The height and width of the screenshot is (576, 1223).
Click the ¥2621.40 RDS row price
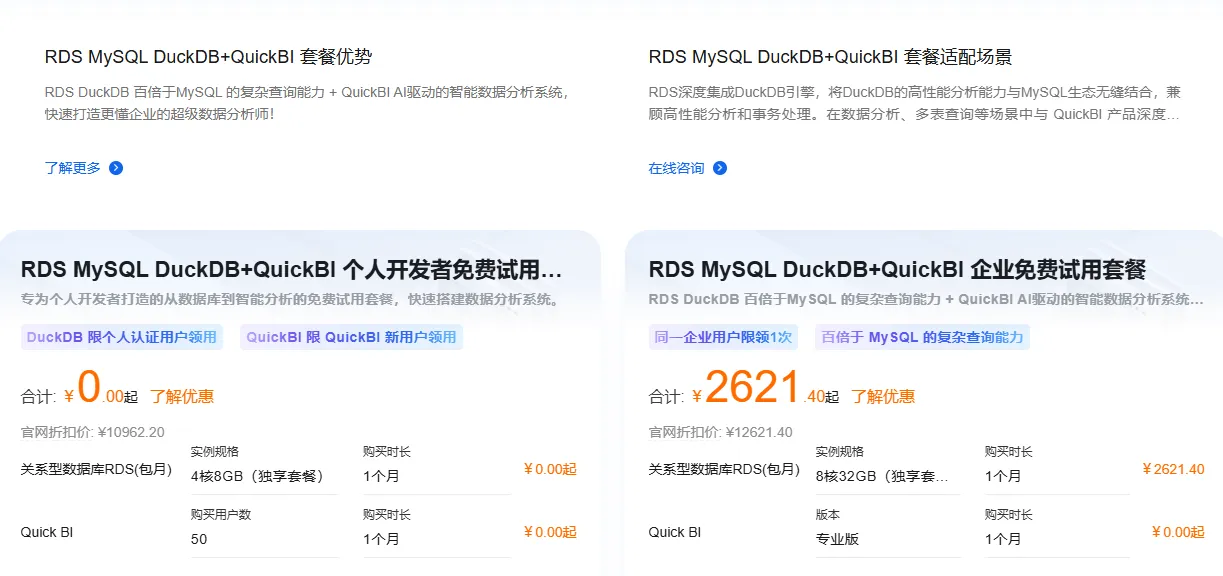tap(1174, 469)
